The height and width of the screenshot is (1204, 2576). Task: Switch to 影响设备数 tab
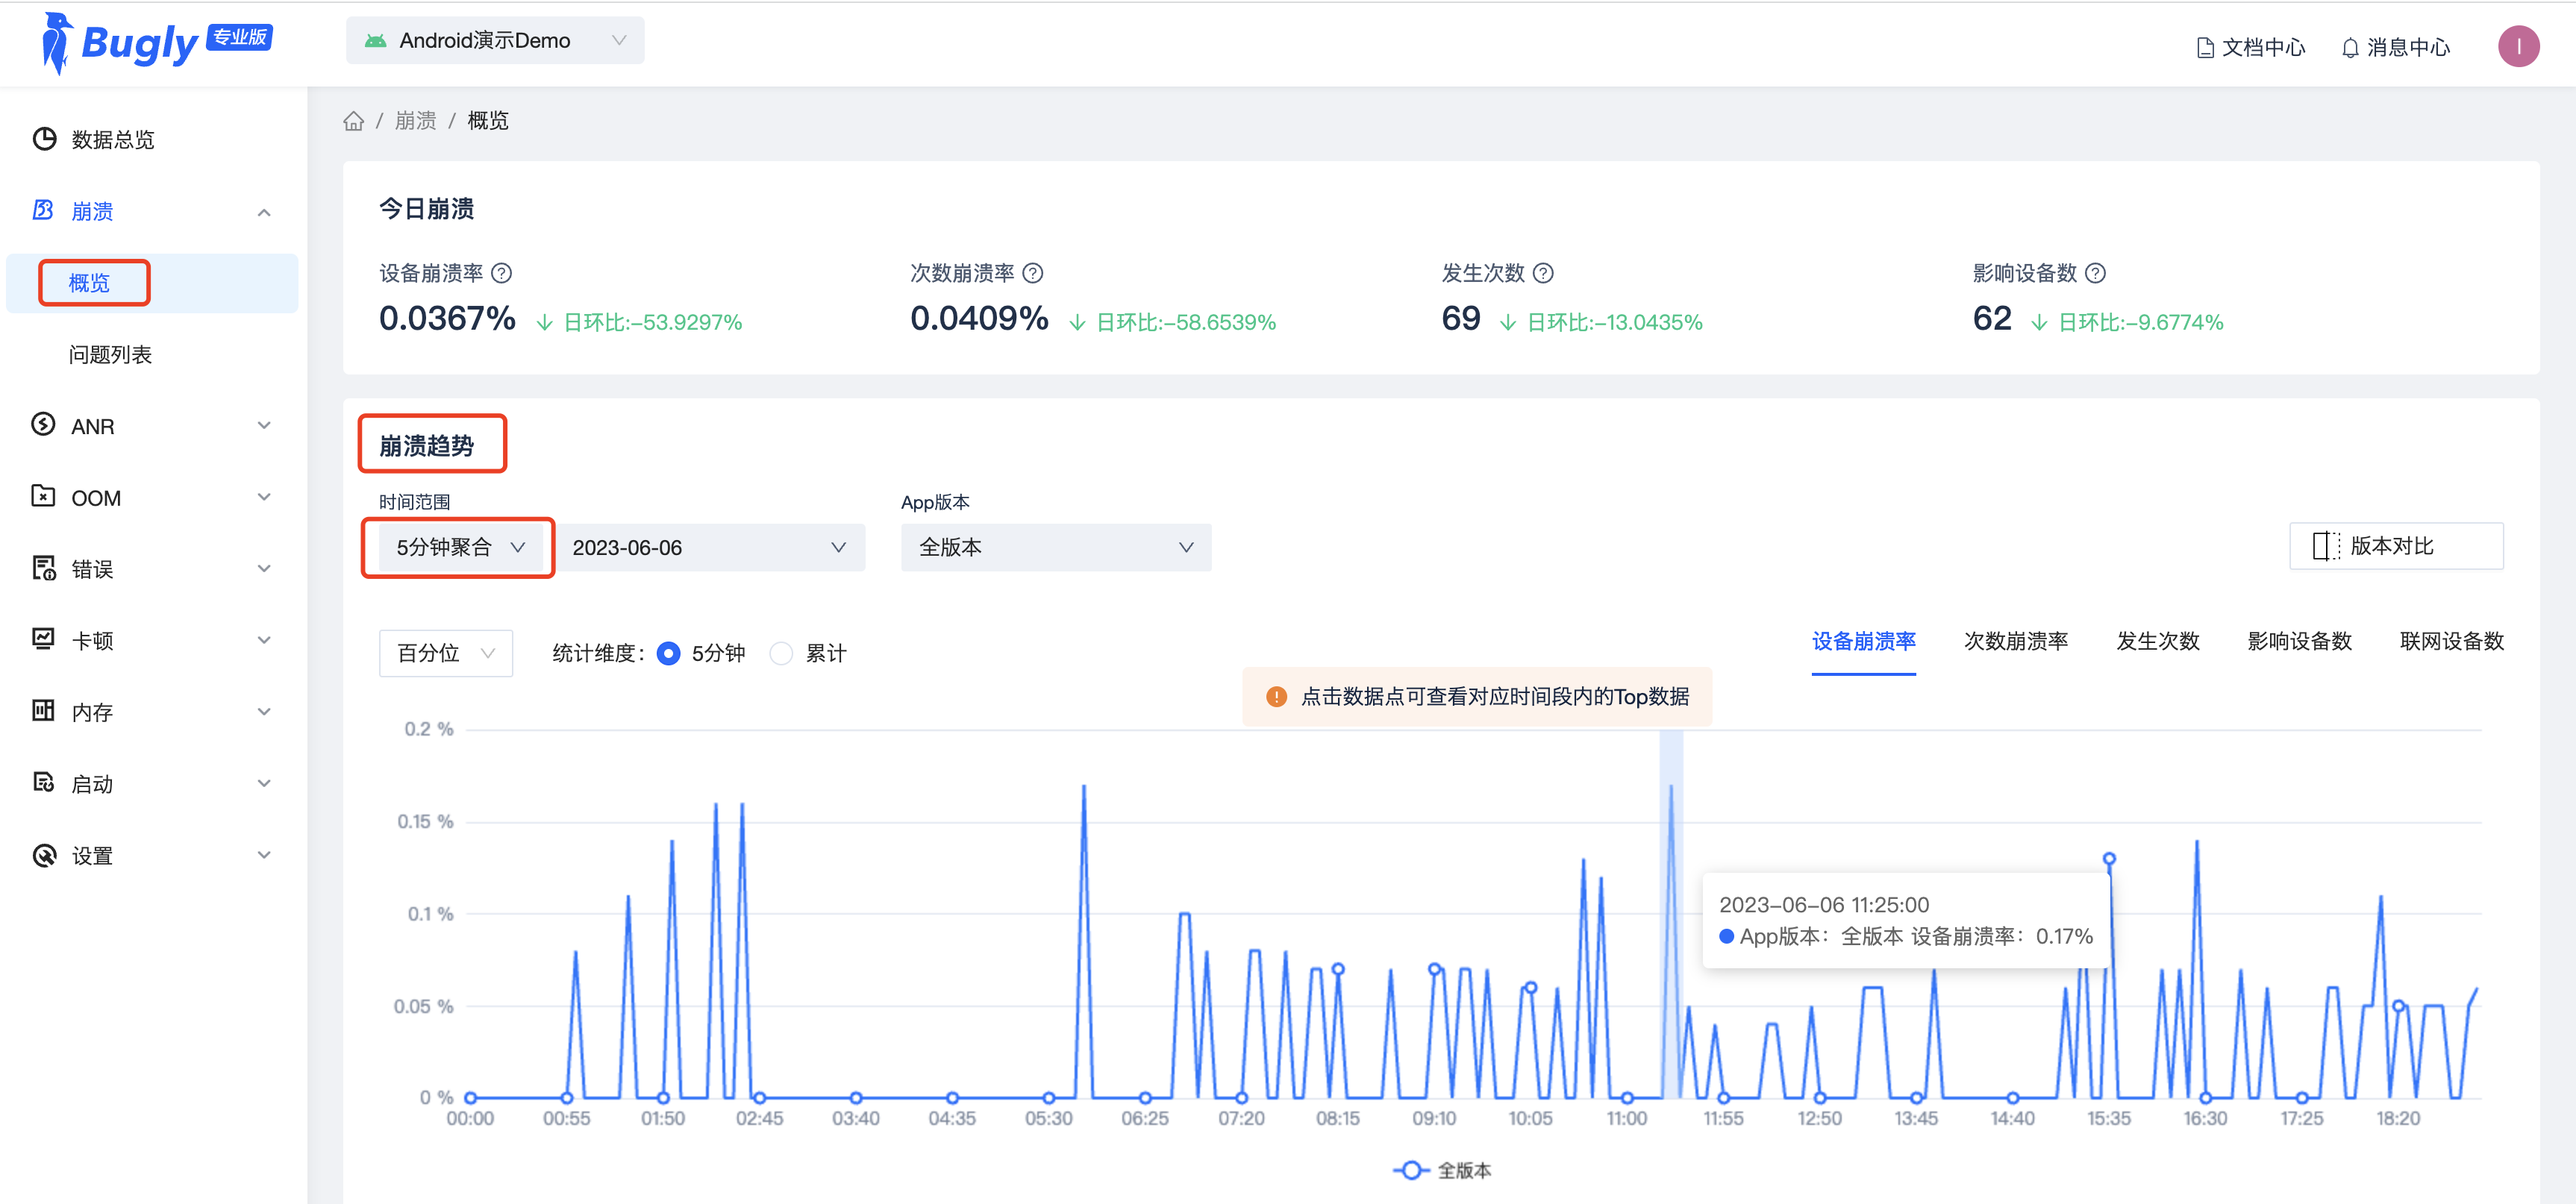[2299, 641]
